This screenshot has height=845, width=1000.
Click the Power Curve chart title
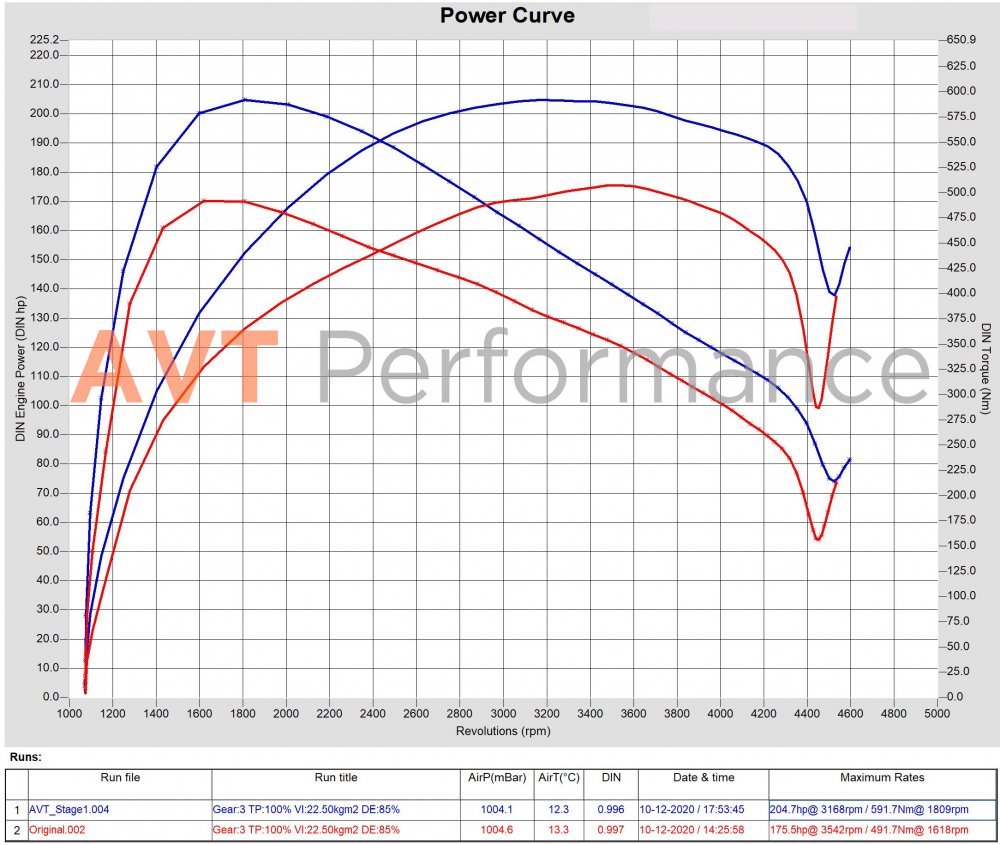point(507,16)
